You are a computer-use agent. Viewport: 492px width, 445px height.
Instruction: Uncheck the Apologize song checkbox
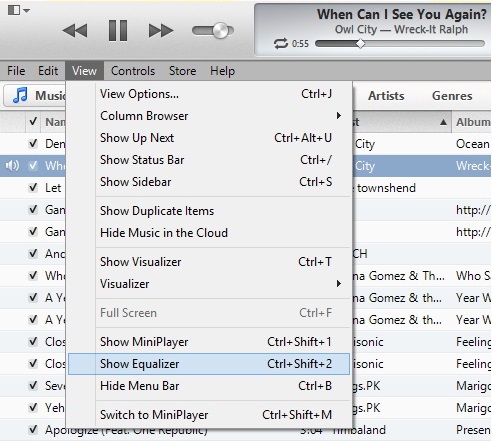(33, 430)
